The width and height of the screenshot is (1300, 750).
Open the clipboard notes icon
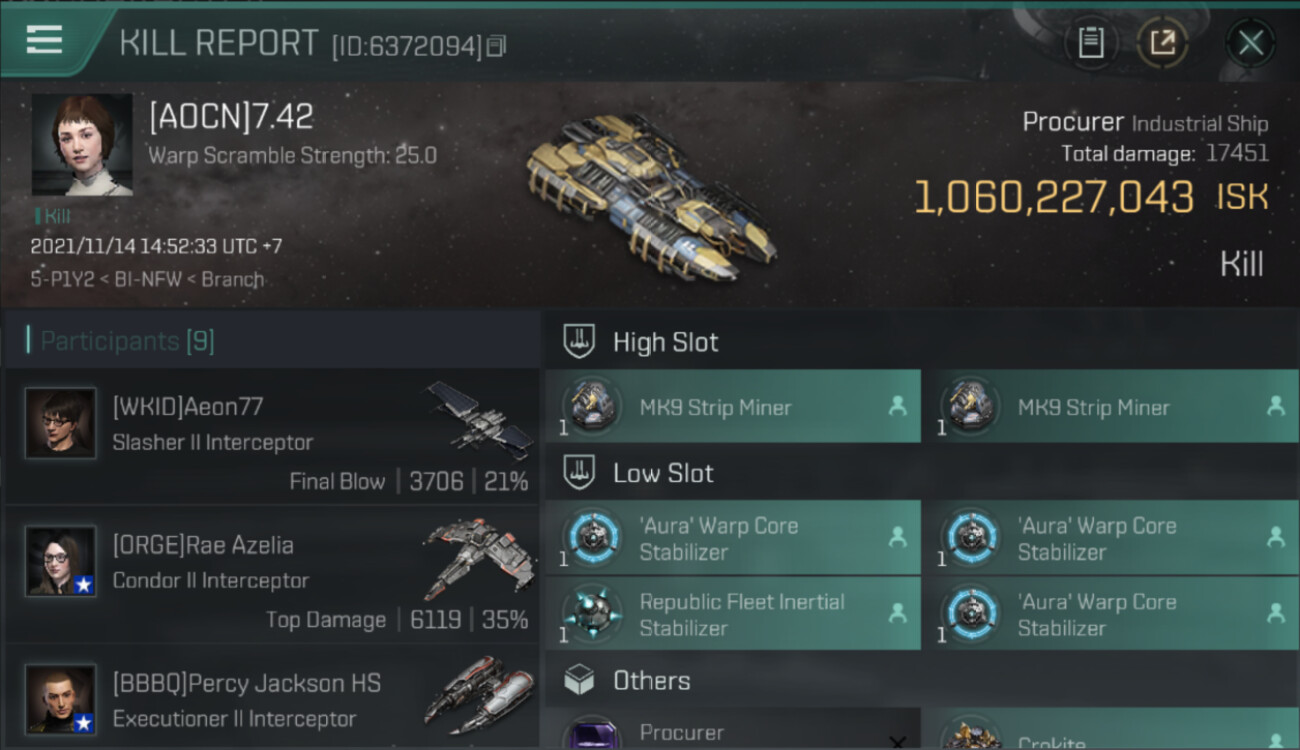[1091, 42]
